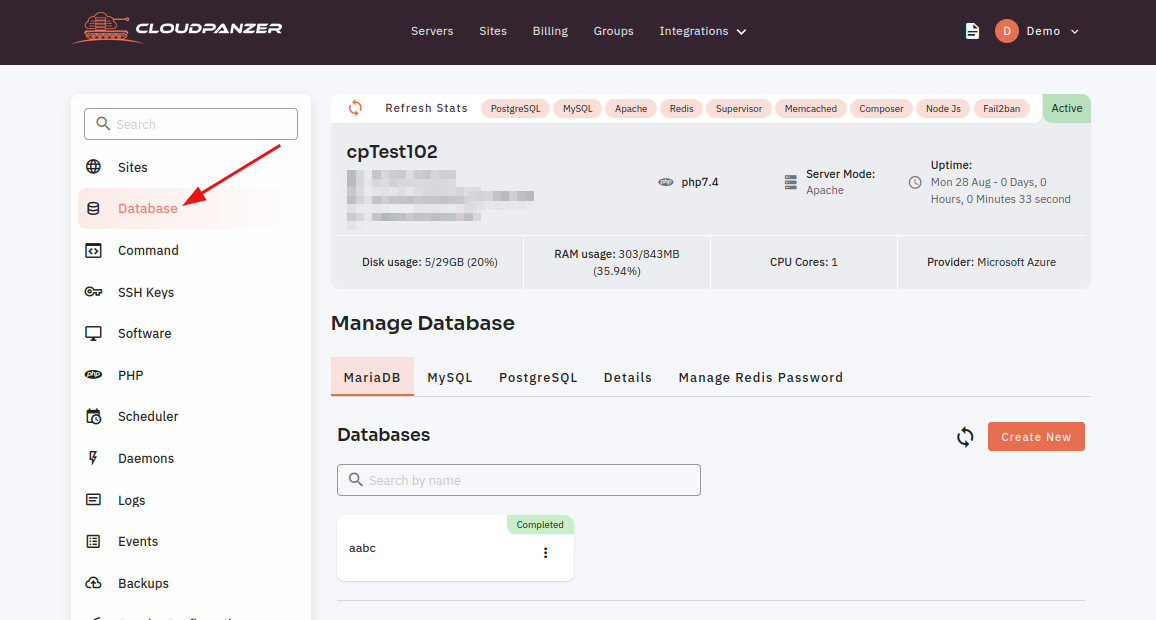Click the cpTest102 server name
Viewport: 1156px width, 620px height.
pos(392,152)
